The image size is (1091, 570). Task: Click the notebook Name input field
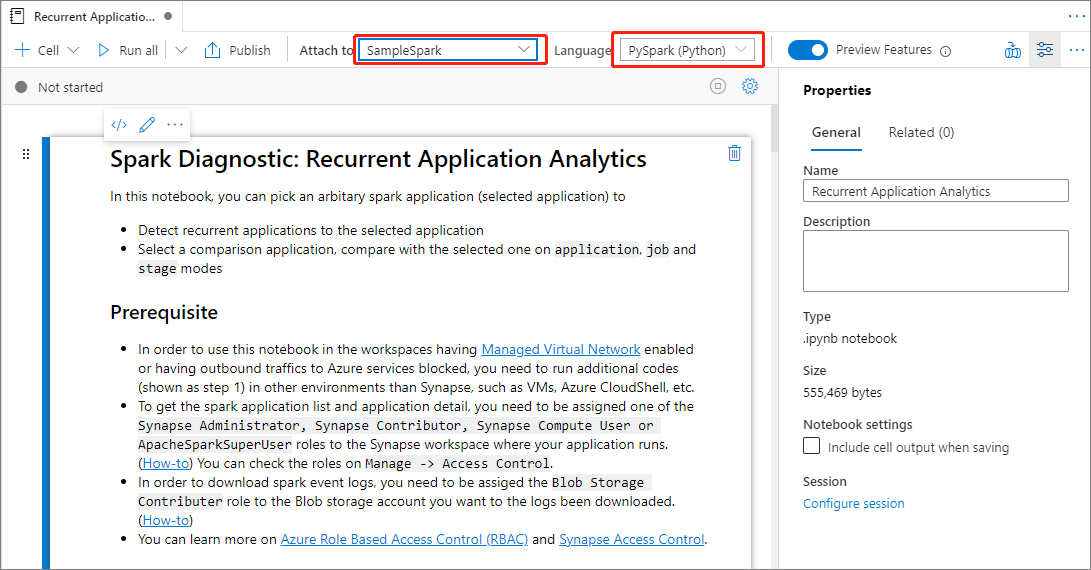(x=935, y=191)
